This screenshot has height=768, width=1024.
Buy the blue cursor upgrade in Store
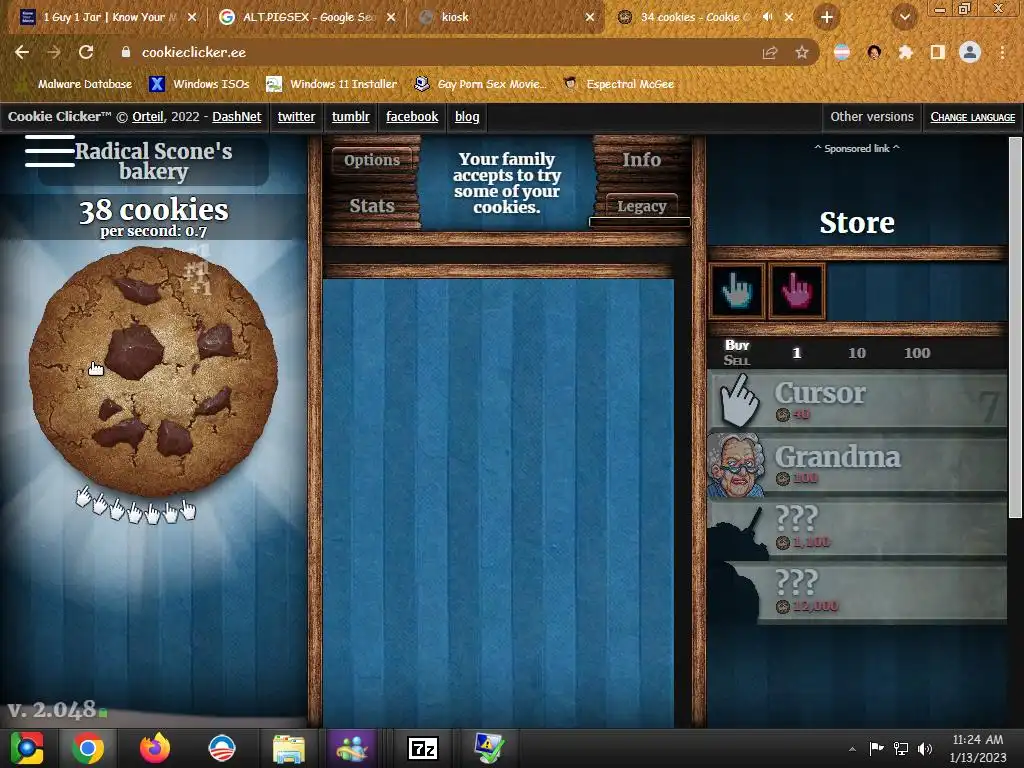tap(737, 291)
